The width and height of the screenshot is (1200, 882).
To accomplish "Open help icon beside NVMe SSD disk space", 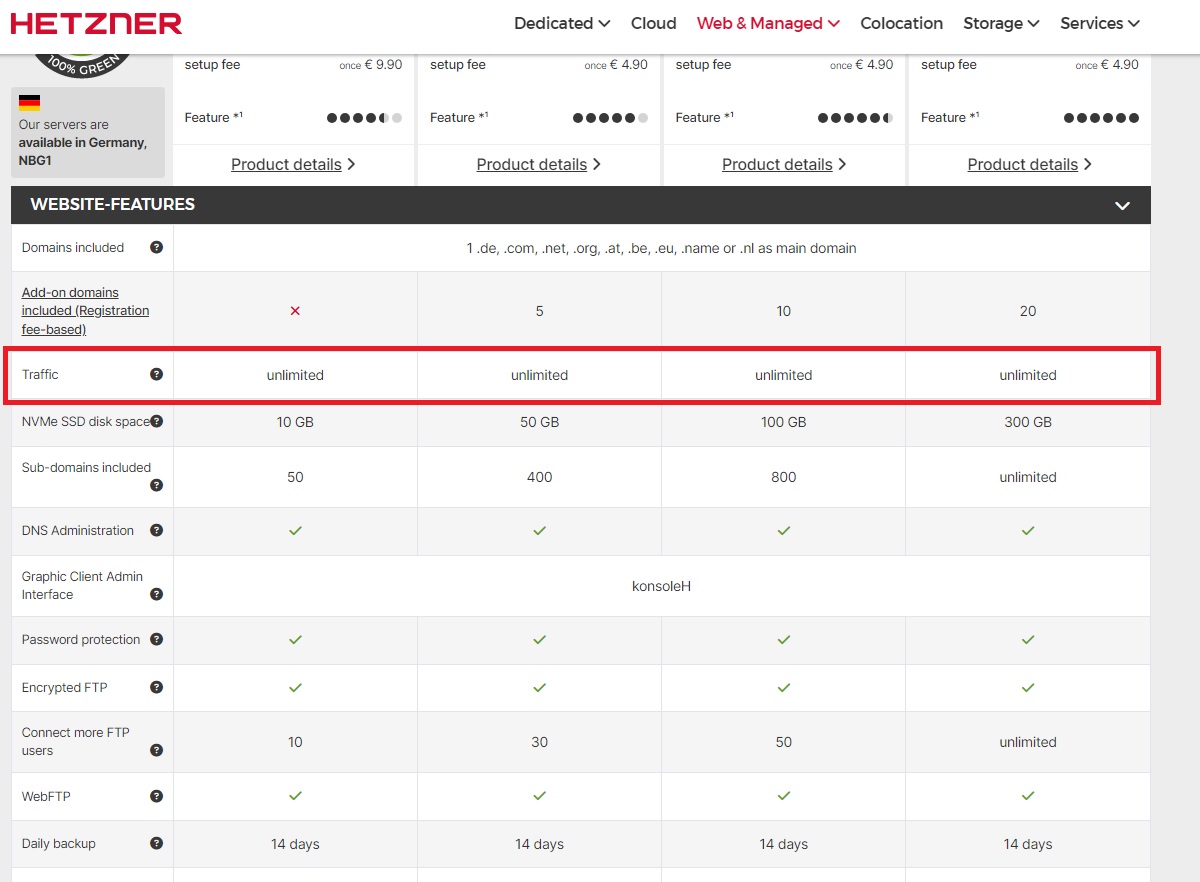I will [156, 421].
